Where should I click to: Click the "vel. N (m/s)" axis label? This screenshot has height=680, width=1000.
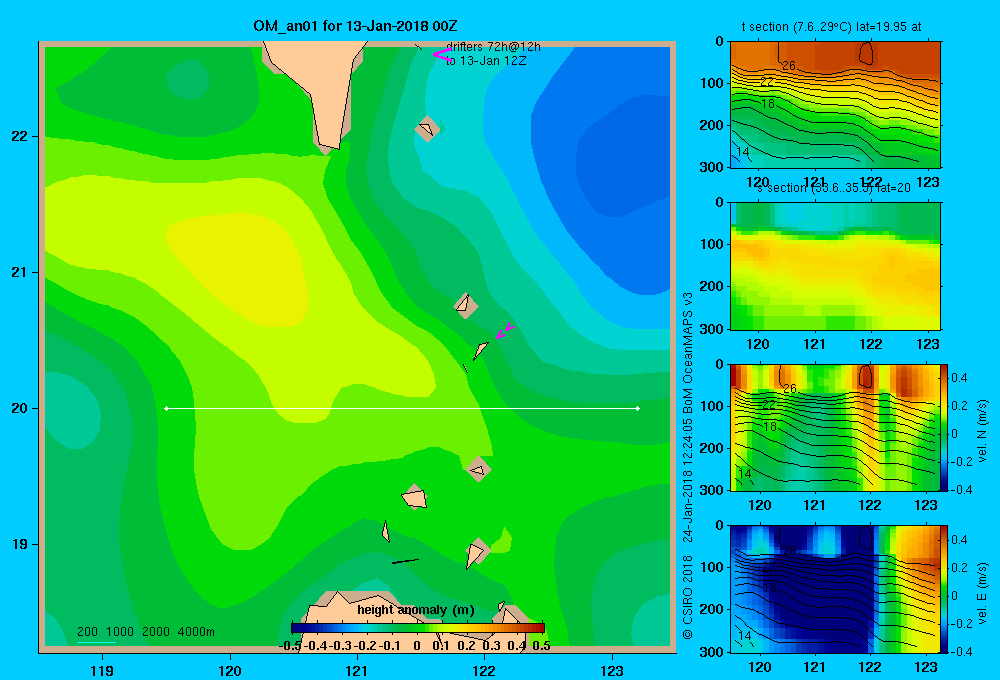[x=983, y=431]
